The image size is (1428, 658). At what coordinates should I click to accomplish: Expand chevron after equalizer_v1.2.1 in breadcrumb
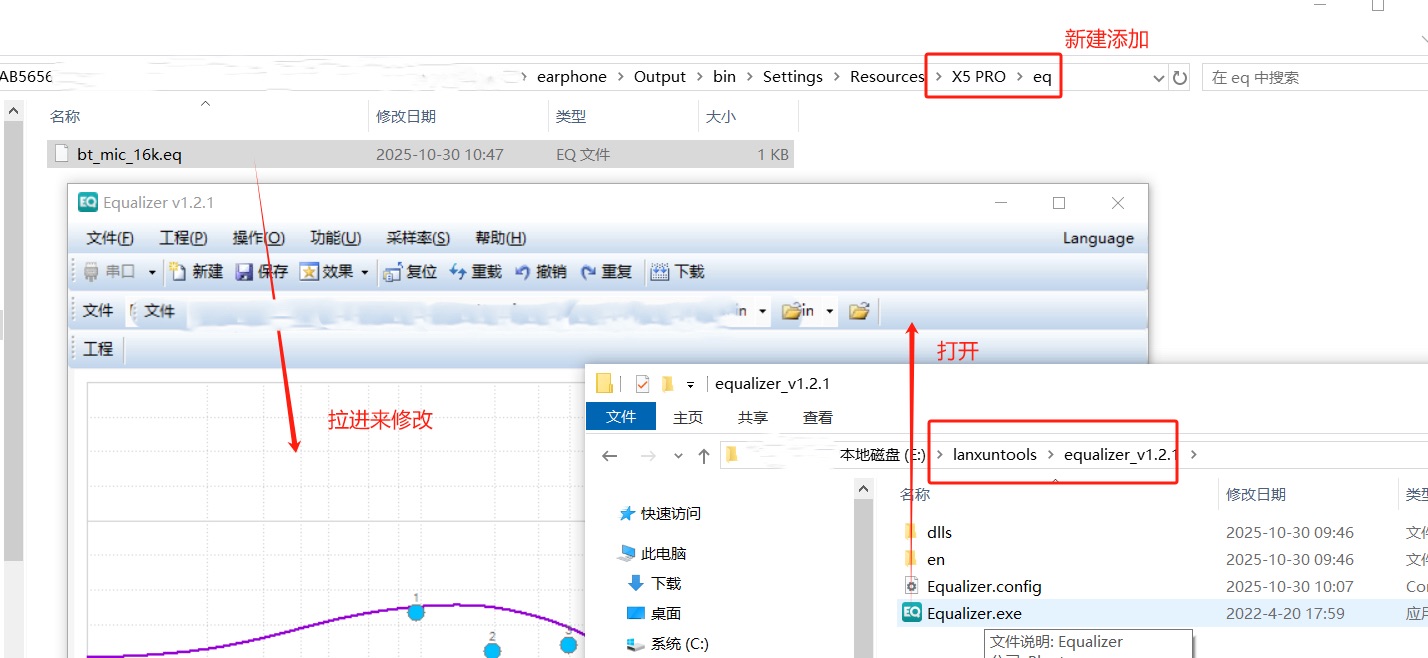tap(1194, 455)
